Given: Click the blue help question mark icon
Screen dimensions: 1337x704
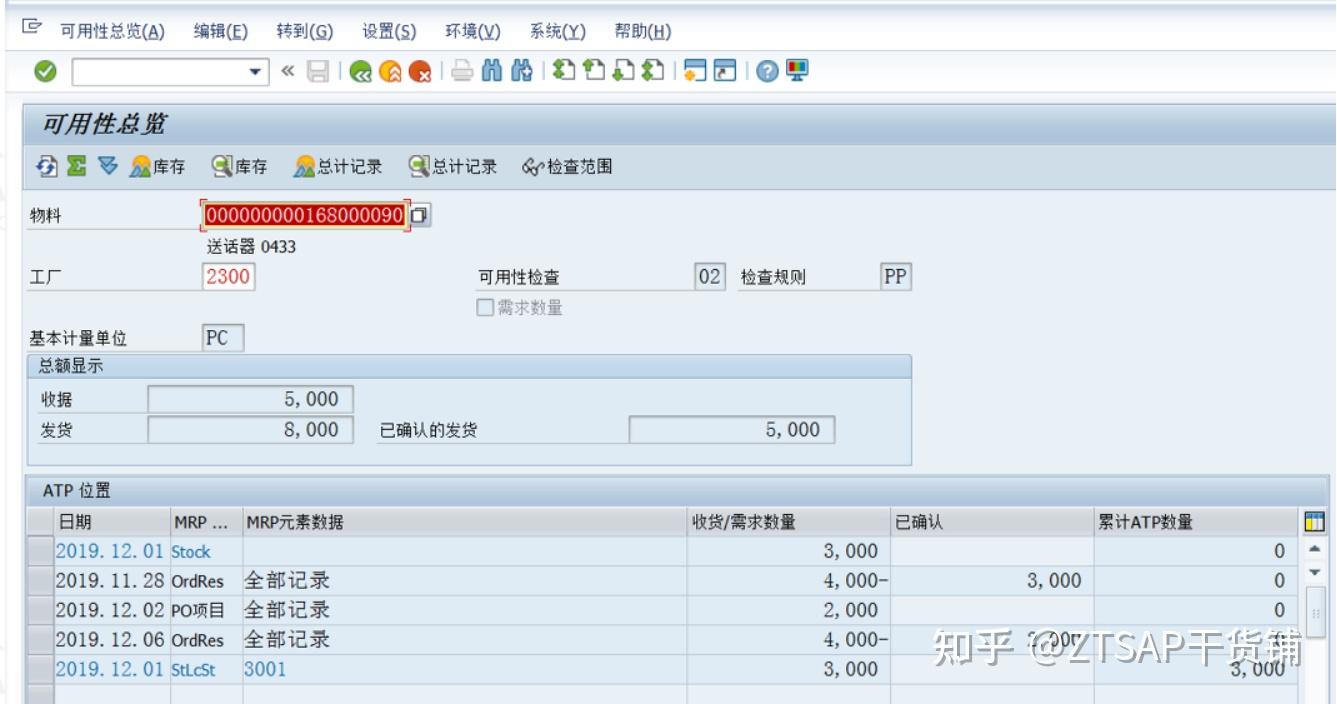Looking at the screenshot, I should (x=768, y=69).
